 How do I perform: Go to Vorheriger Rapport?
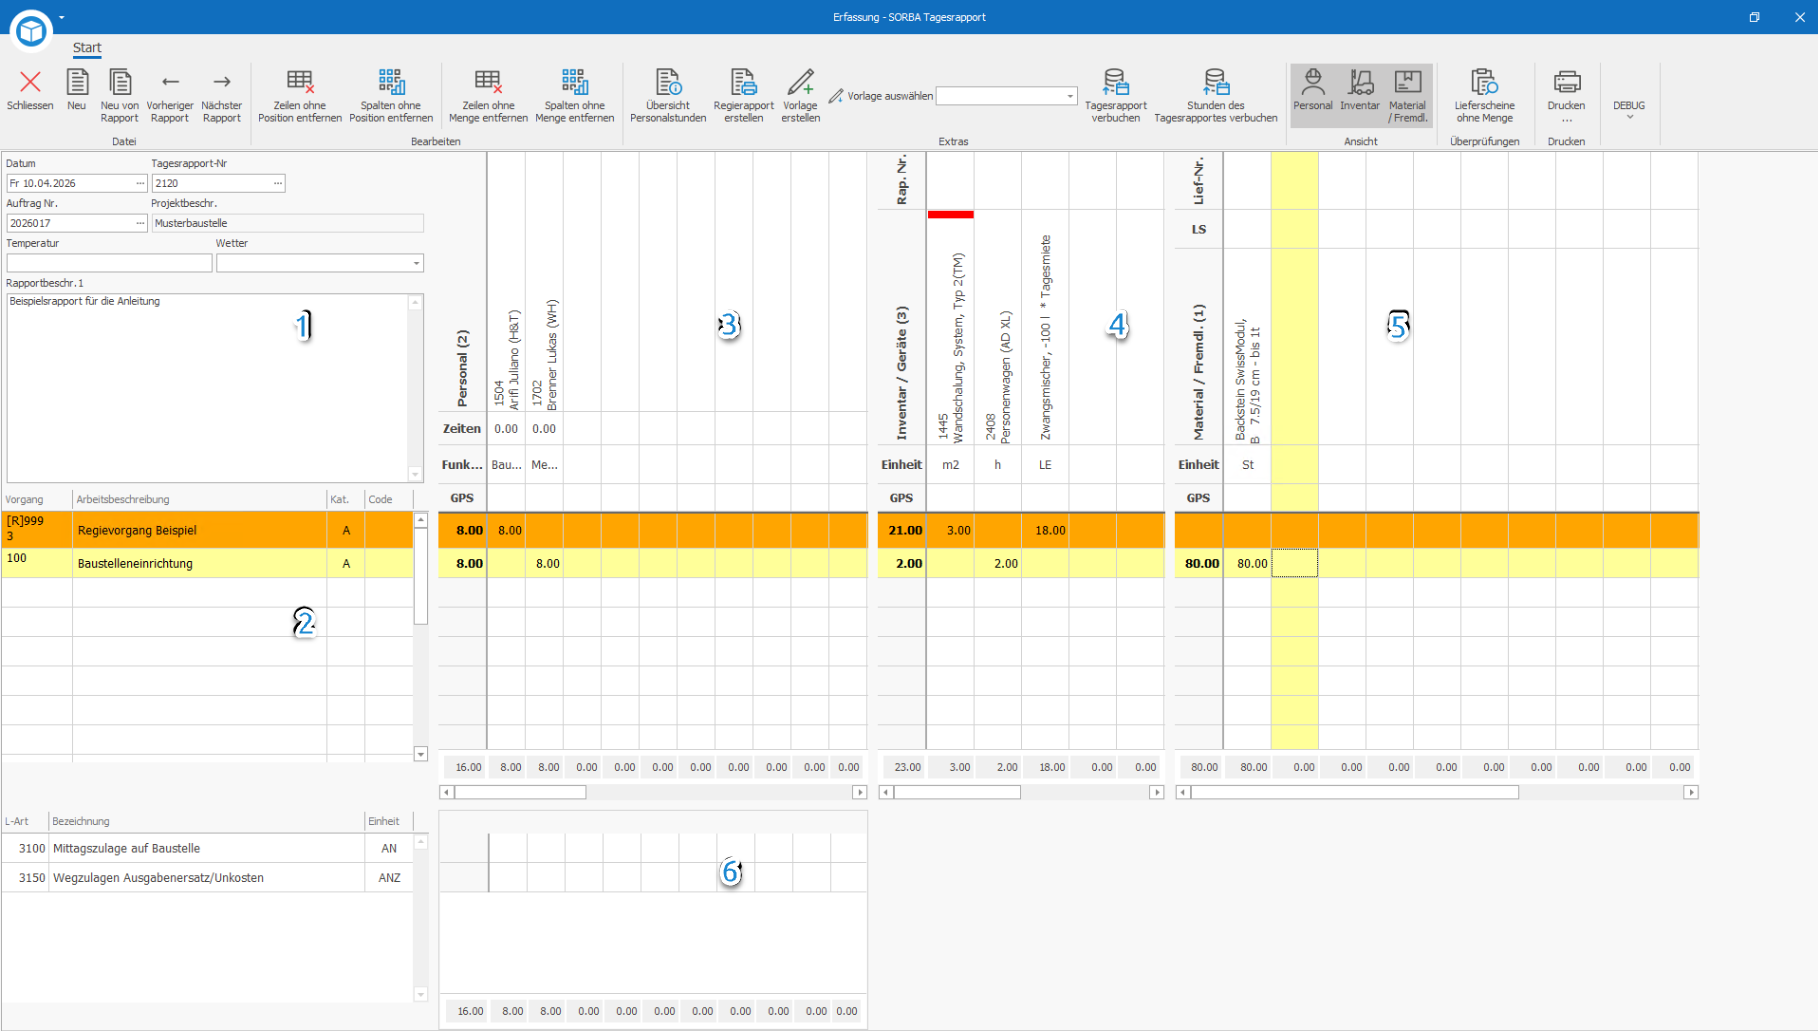pos(170,95)
